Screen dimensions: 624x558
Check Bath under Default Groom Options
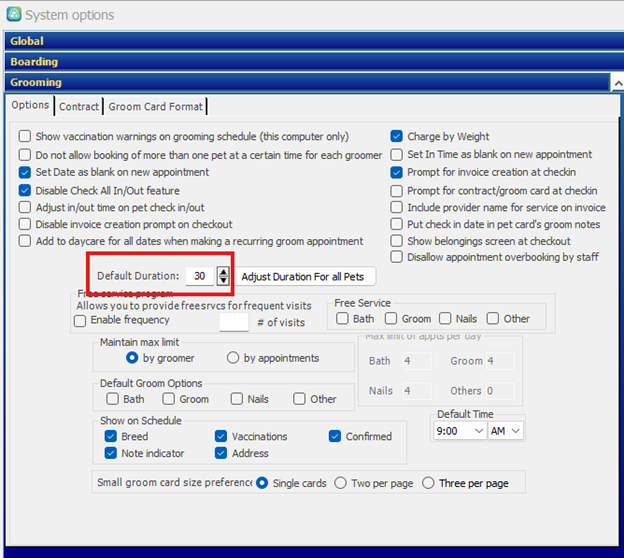tap(113, 399)
